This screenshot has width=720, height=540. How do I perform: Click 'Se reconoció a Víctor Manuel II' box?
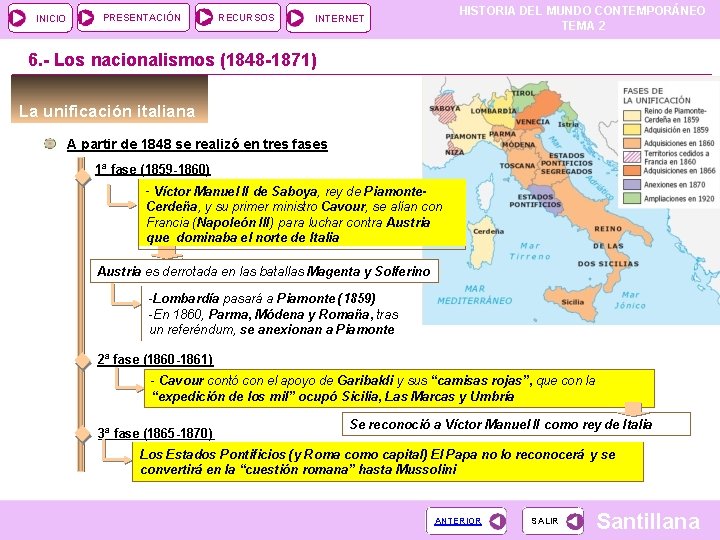pos(516,424)
